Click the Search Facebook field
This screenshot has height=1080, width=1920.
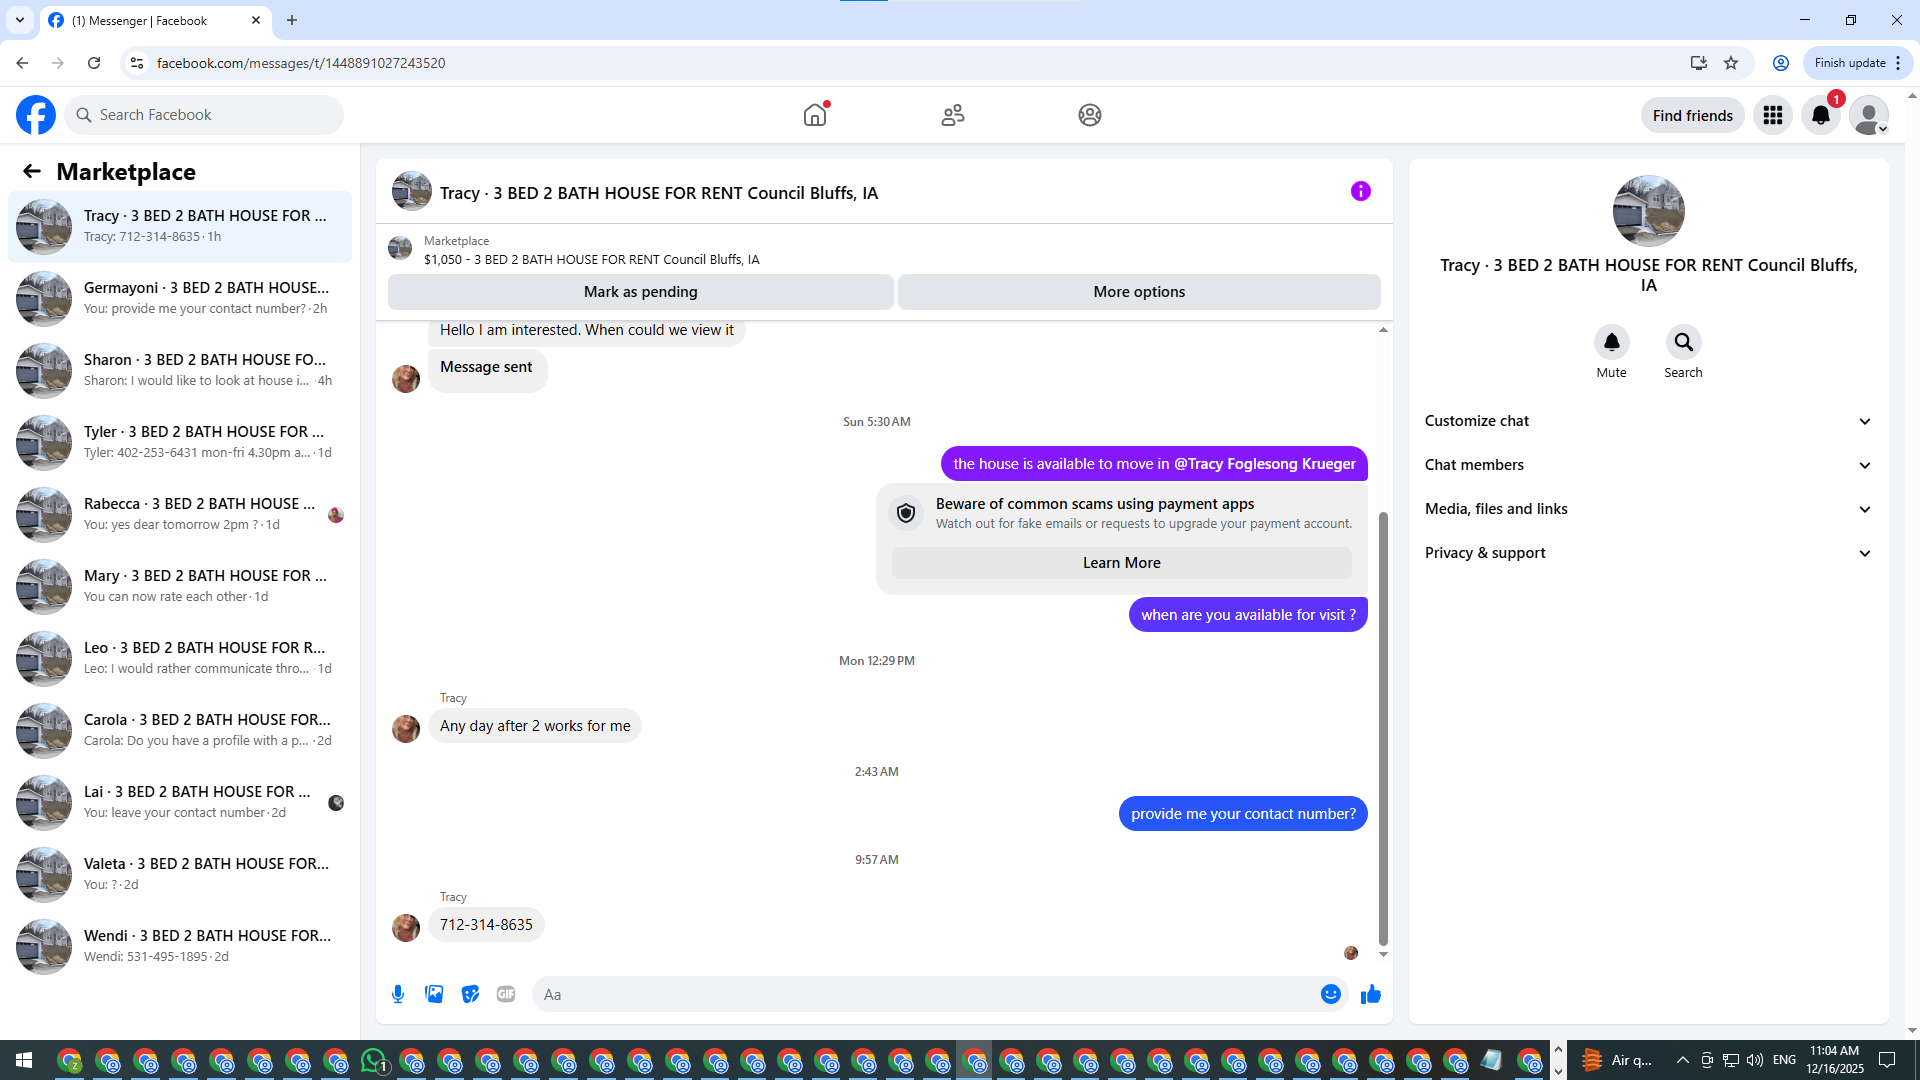click(x=204, y=115)
